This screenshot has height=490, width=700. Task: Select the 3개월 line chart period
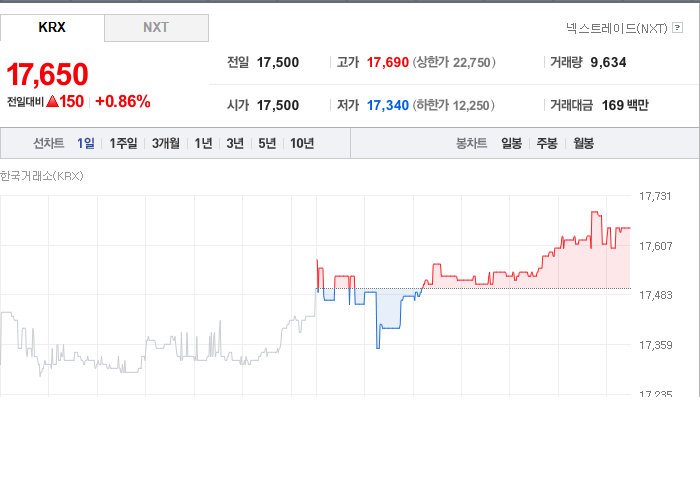[166, 143]
